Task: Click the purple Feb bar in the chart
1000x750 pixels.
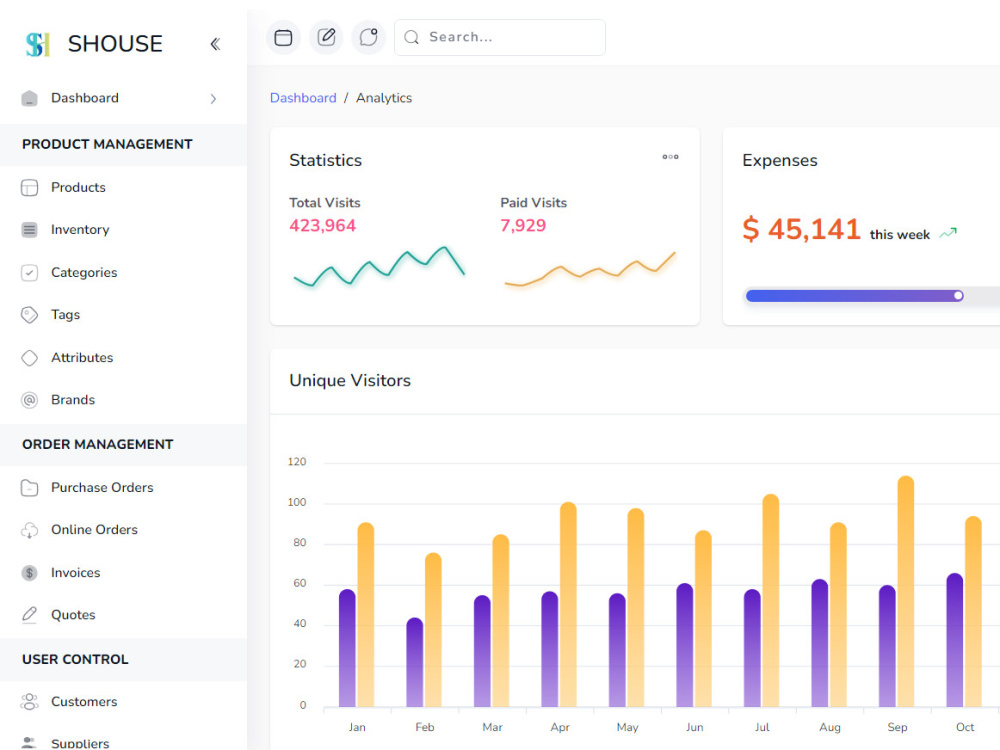Action: [x=415, y=662]
